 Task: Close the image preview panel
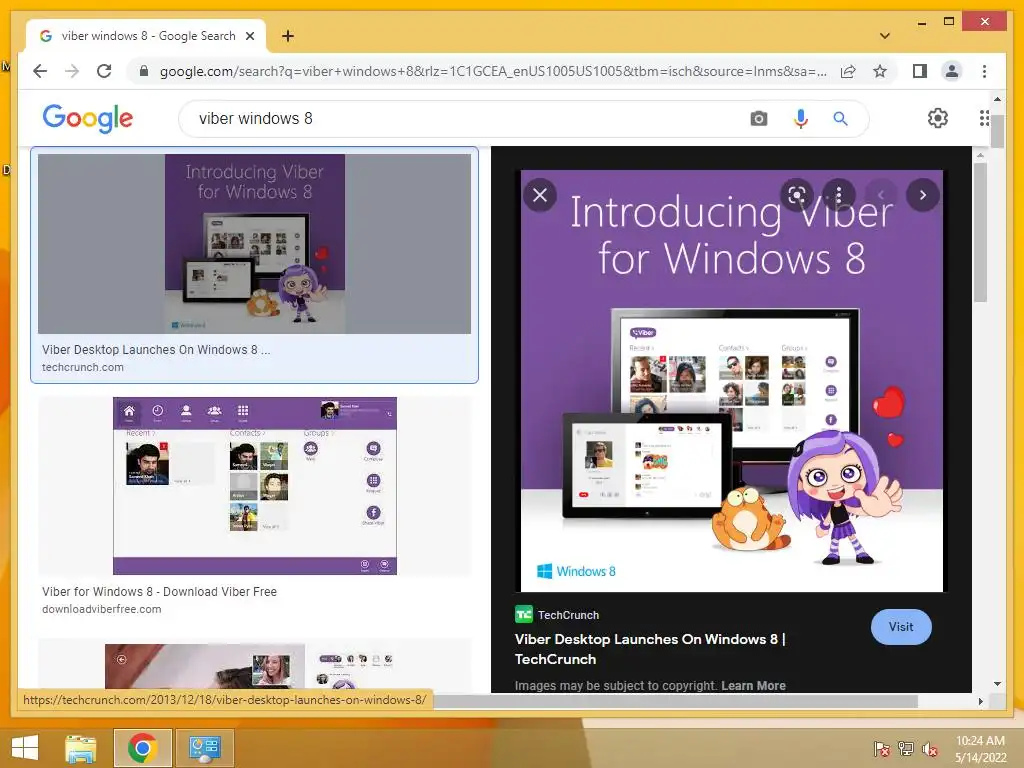[540, 195]
